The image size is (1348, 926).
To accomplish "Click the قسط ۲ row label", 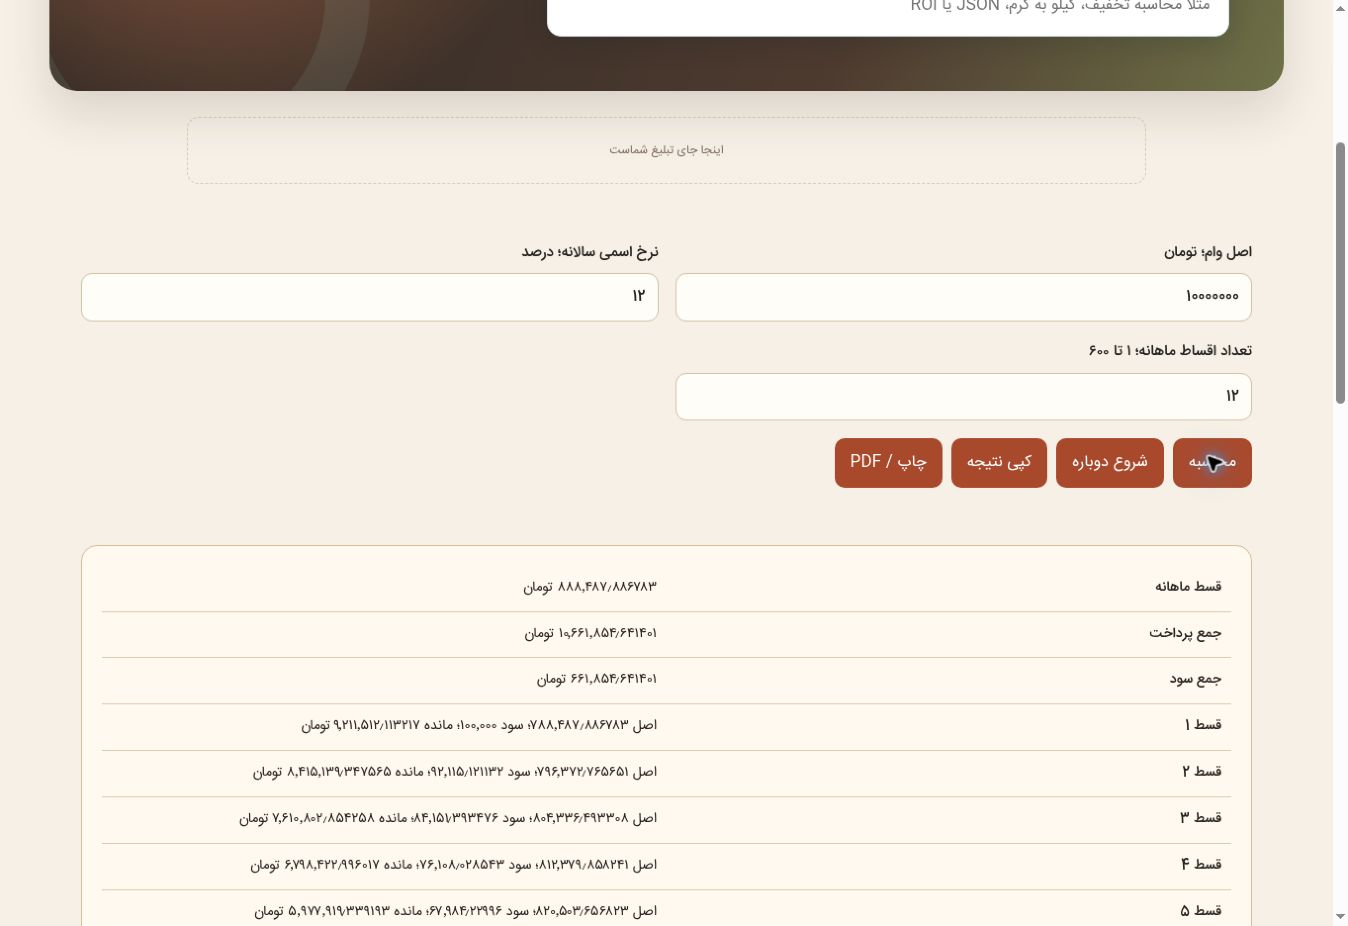I will pyautogui.click(x=1202, y=772).
